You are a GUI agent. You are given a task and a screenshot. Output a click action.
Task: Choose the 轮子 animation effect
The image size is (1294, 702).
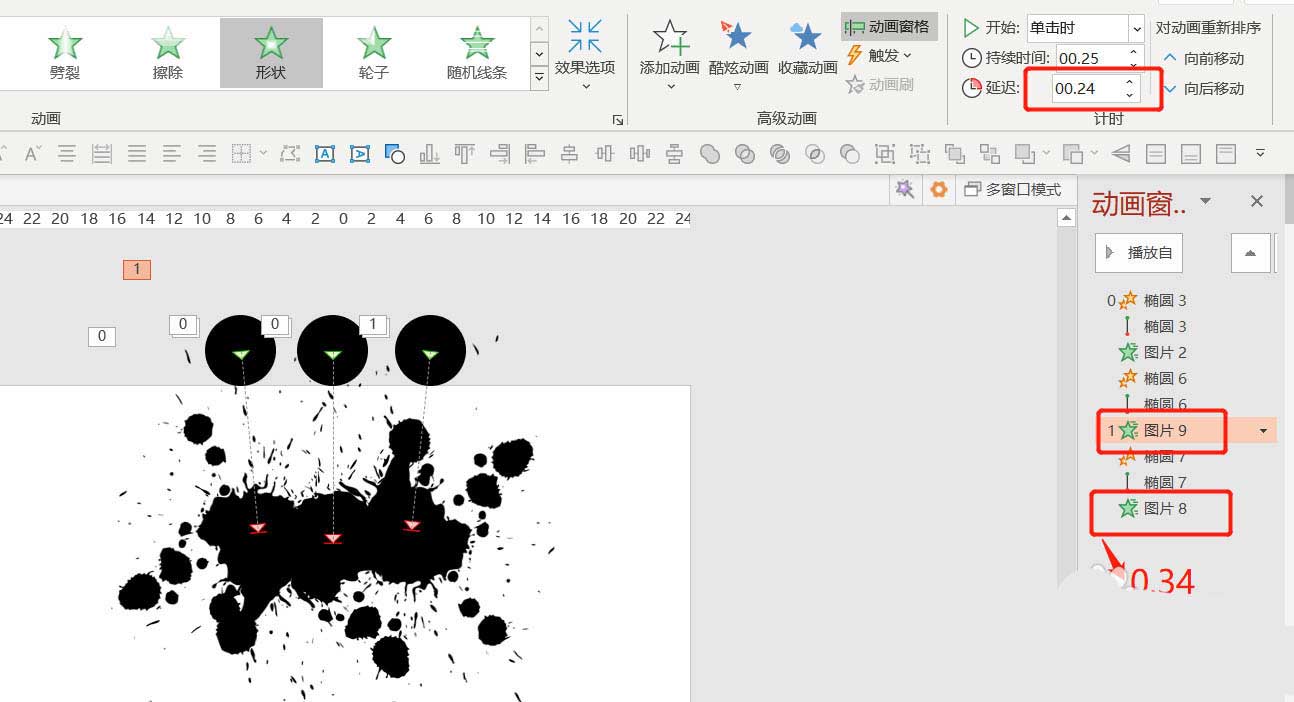point(373,52)
